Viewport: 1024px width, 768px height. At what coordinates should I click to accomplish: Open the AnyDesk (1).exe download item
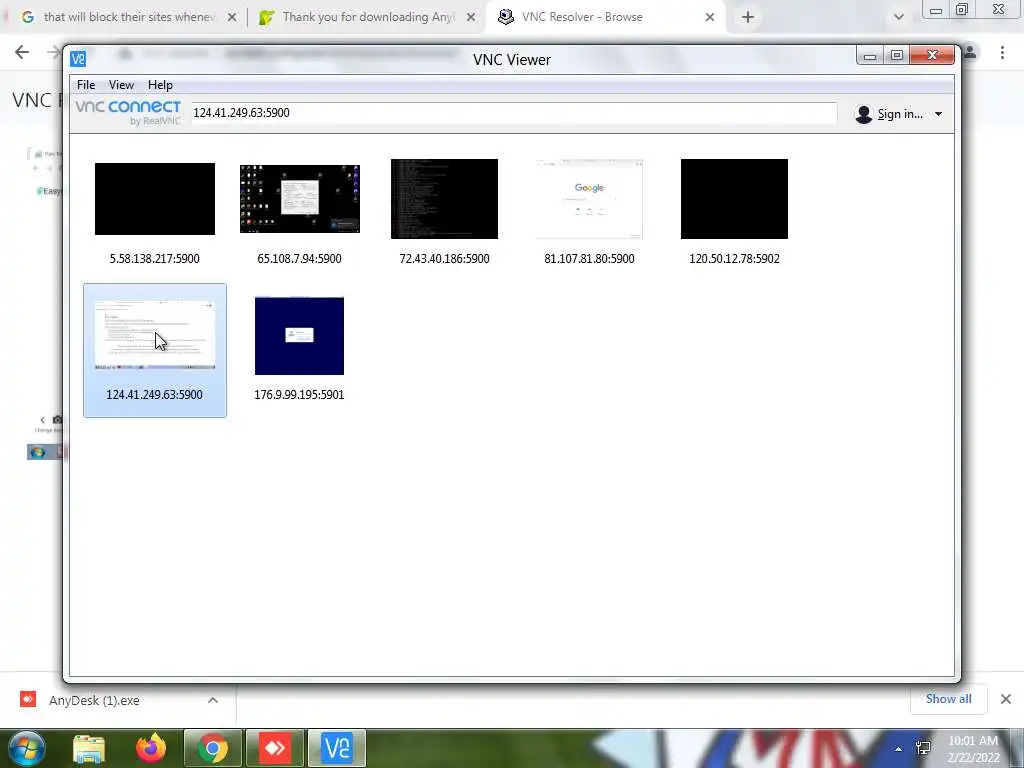coord(94,700)
